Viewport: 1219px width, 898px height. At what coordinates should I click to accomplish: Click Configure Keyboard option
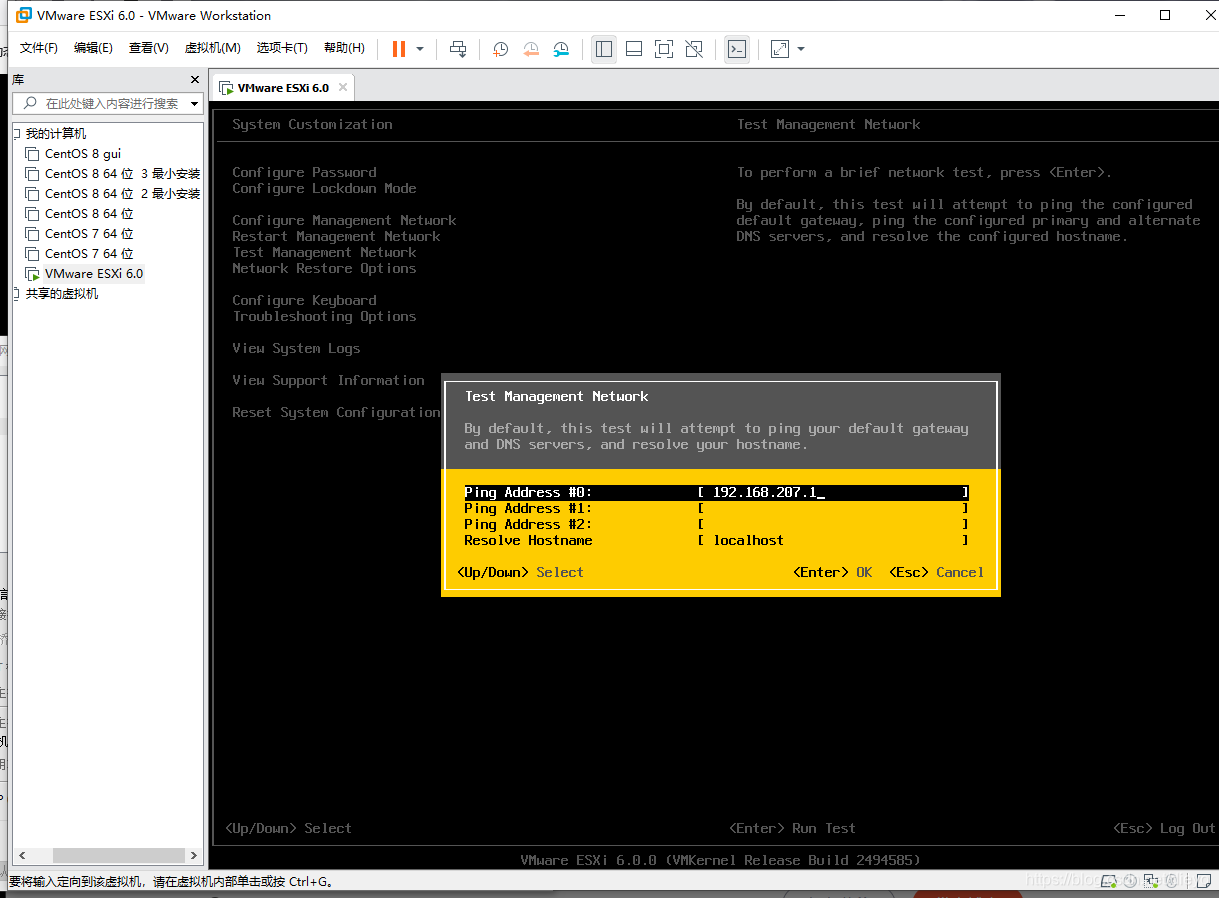[304, 300]
